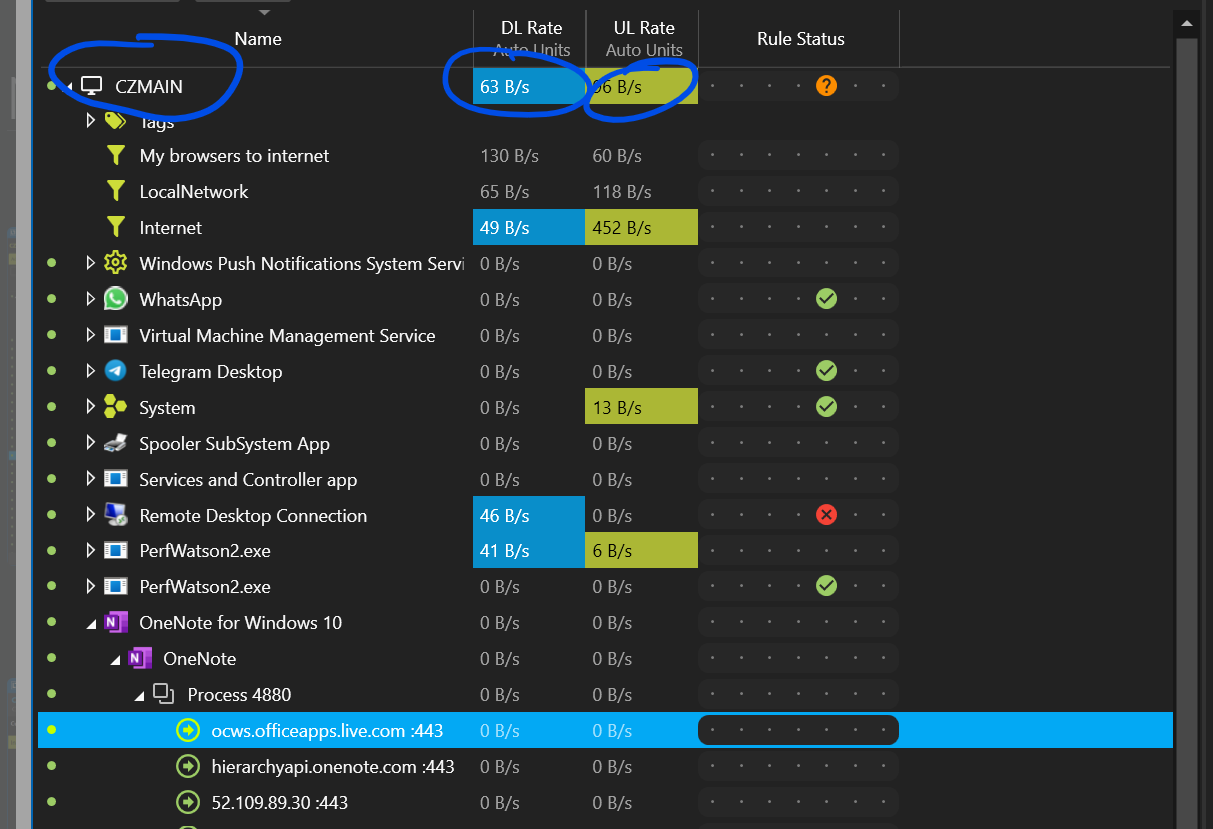Select the CZMAIN computer monitor icon
The height and width of the screenshot is (829, 1213).
coord(92,86)
